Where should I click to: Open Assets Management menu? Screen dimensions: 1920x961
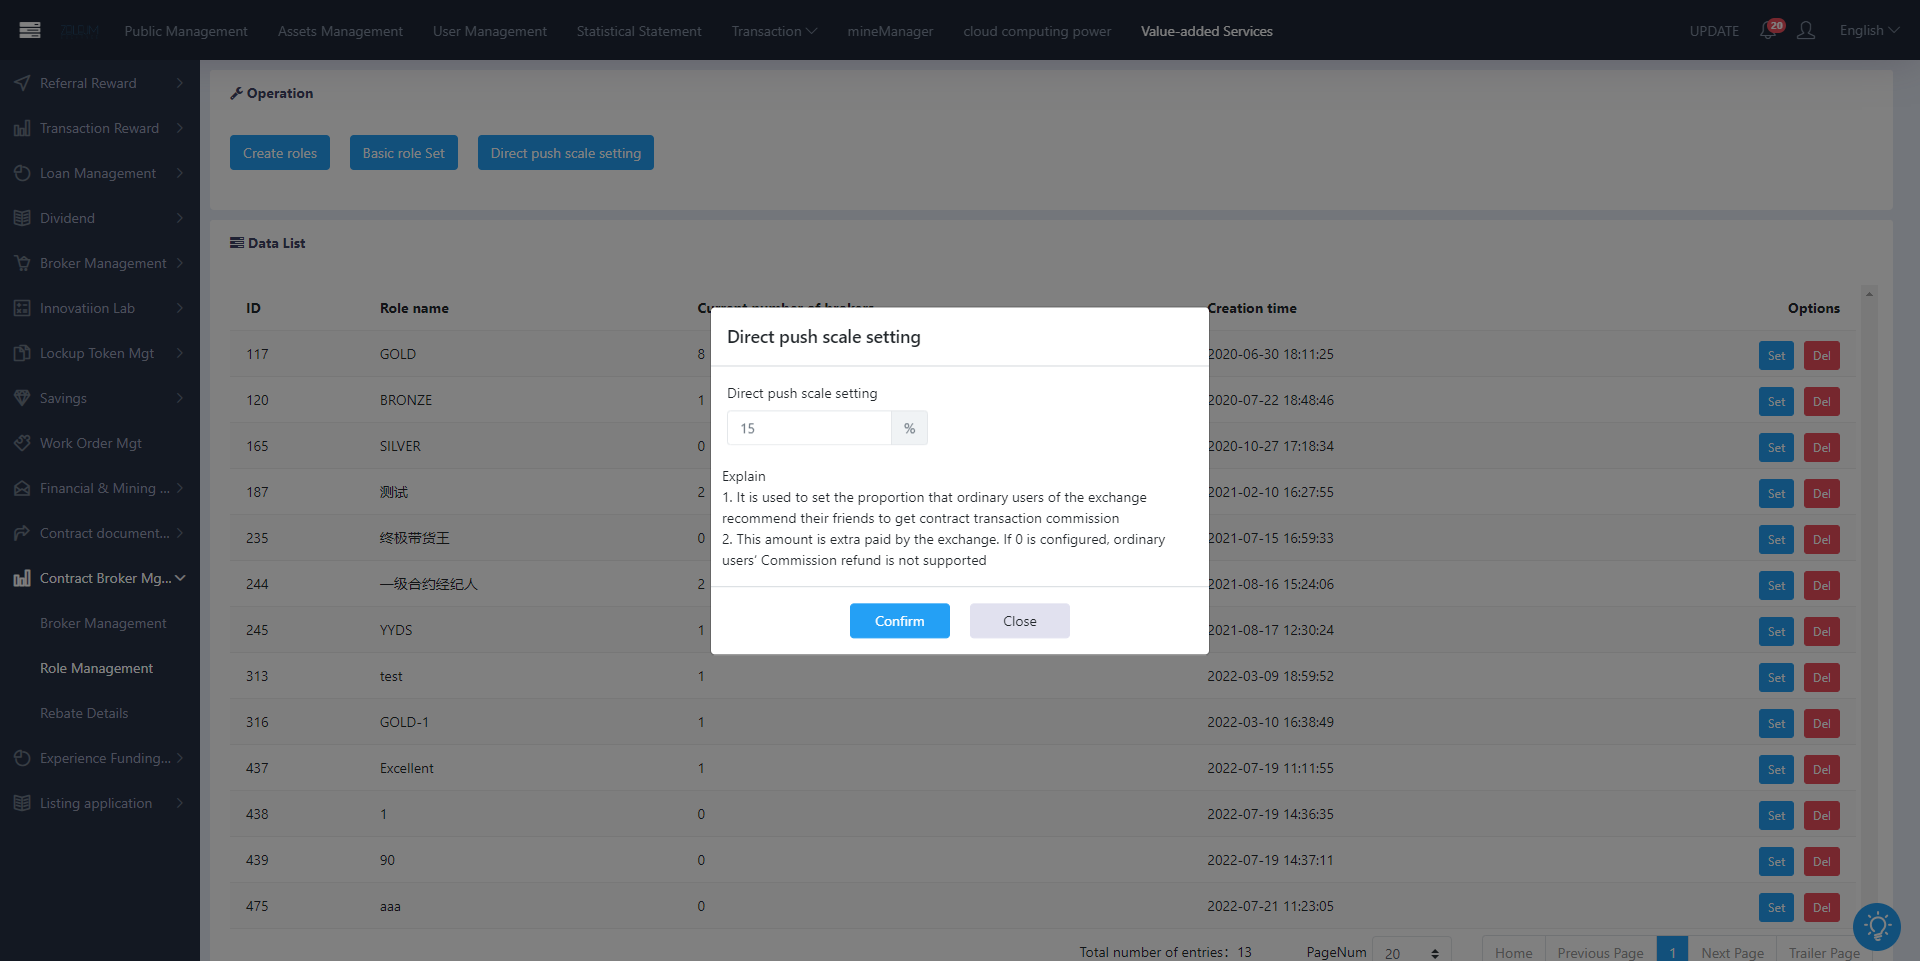pyautogui.click(x=340, y=31)
